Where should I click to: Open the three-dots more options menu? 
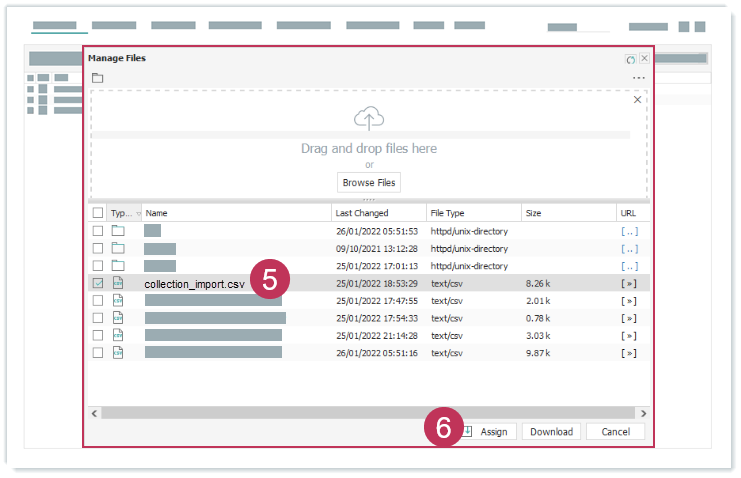(638, 78)
